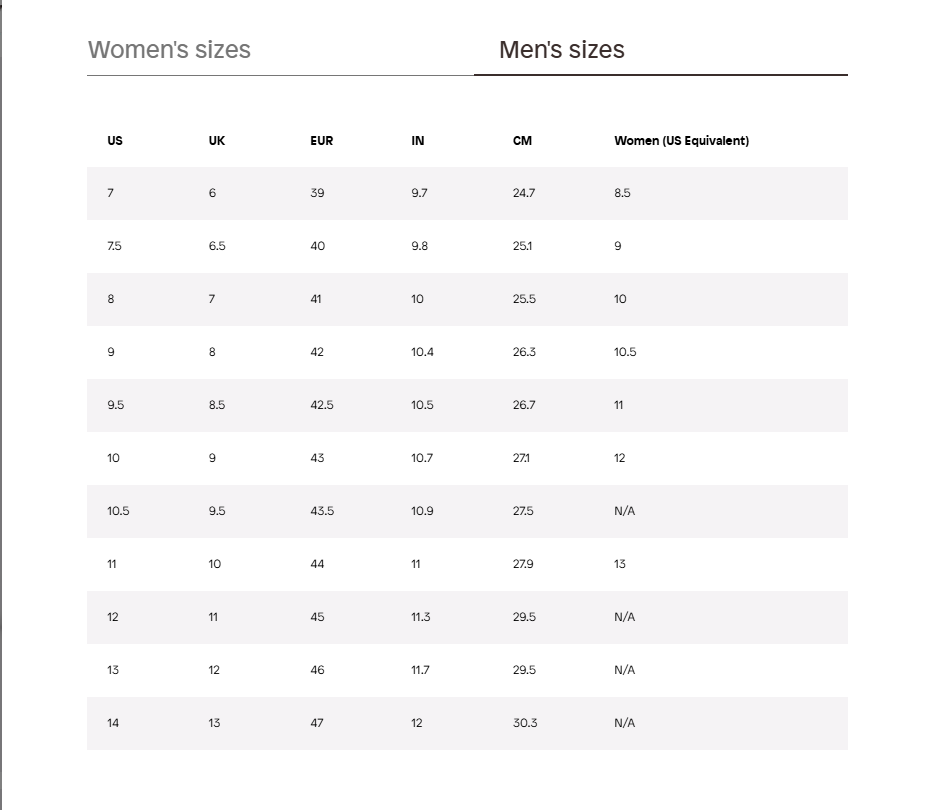
Task: Click the UK column header
Action: pyautogui.click(x=217, y=141)
